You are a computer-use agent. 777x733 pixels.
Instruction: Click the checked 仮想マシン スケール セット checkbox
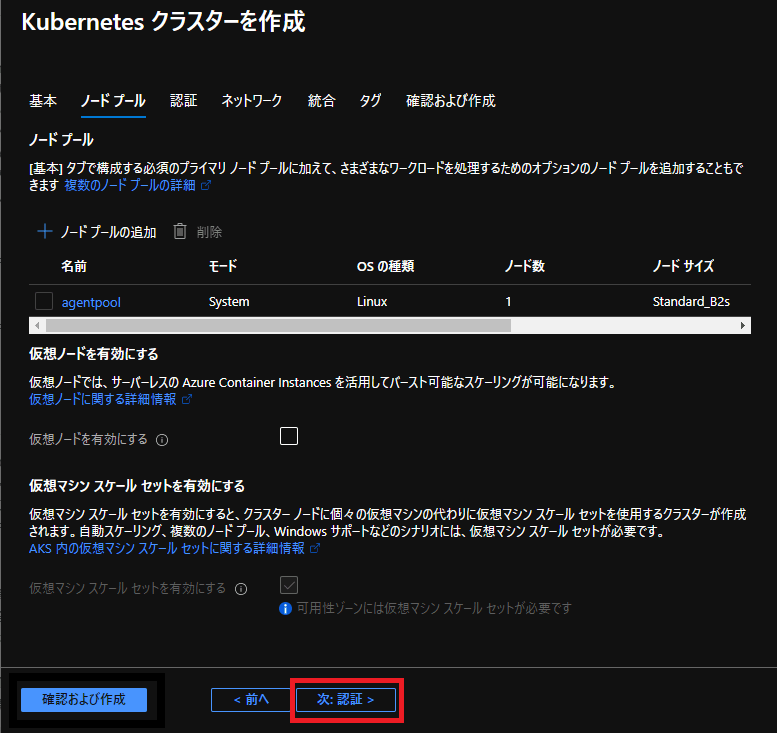(x=289, y=585)
